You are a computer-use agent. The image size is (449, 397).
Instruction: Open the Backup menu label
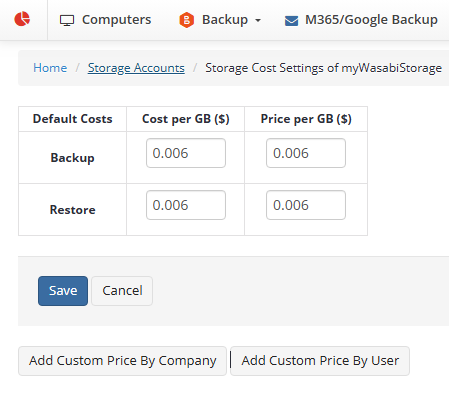pos(225,20)
